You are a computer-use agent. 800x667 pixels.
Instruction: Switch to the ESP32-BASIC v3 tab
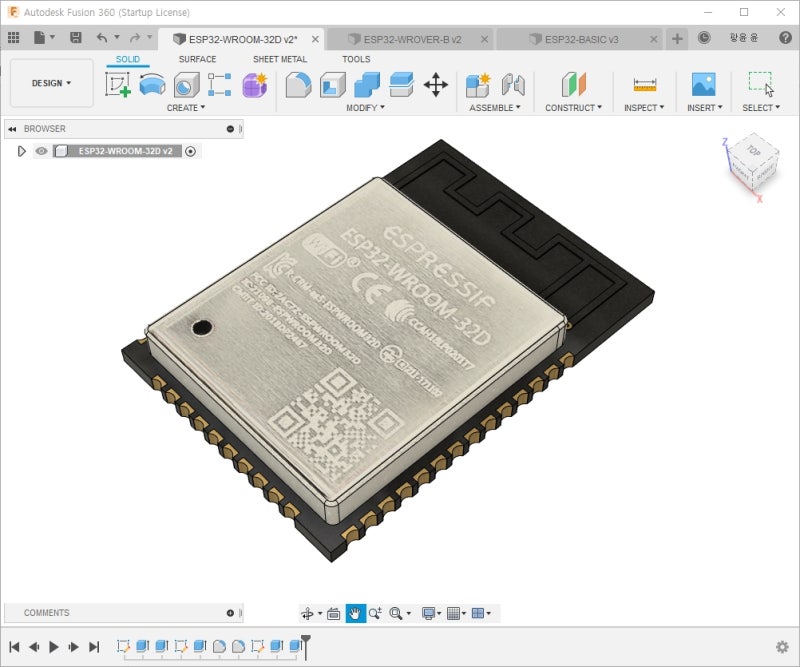tap(581, 39)
